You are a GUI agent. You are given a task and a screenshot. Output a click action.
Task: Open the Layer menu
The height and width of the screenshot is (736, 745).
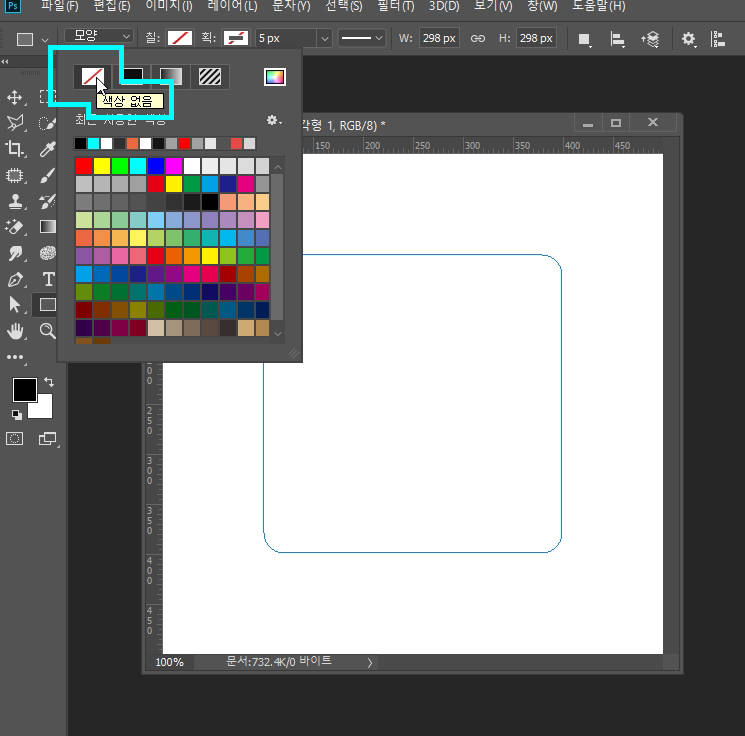click(x=232, y=6)
